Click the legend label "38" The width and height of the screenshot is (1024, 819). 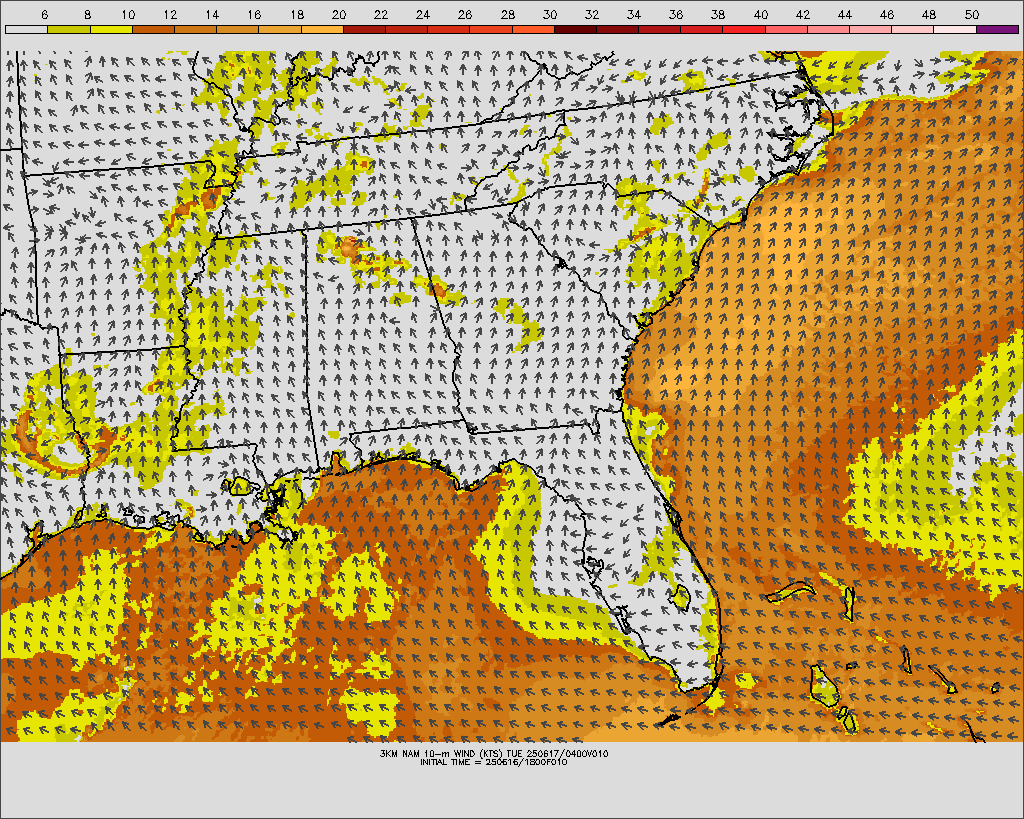click(718, 14)
